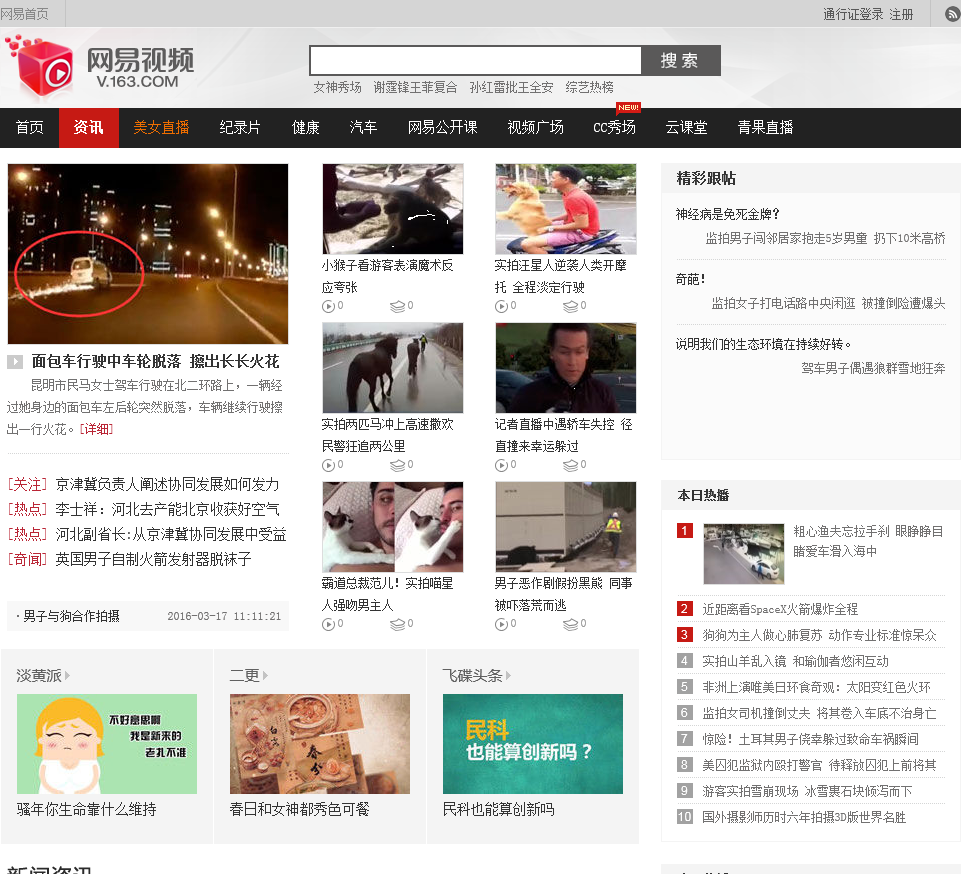Click comment icon under 实拍两匹马冲上高速撒欢

click(397, 465)
